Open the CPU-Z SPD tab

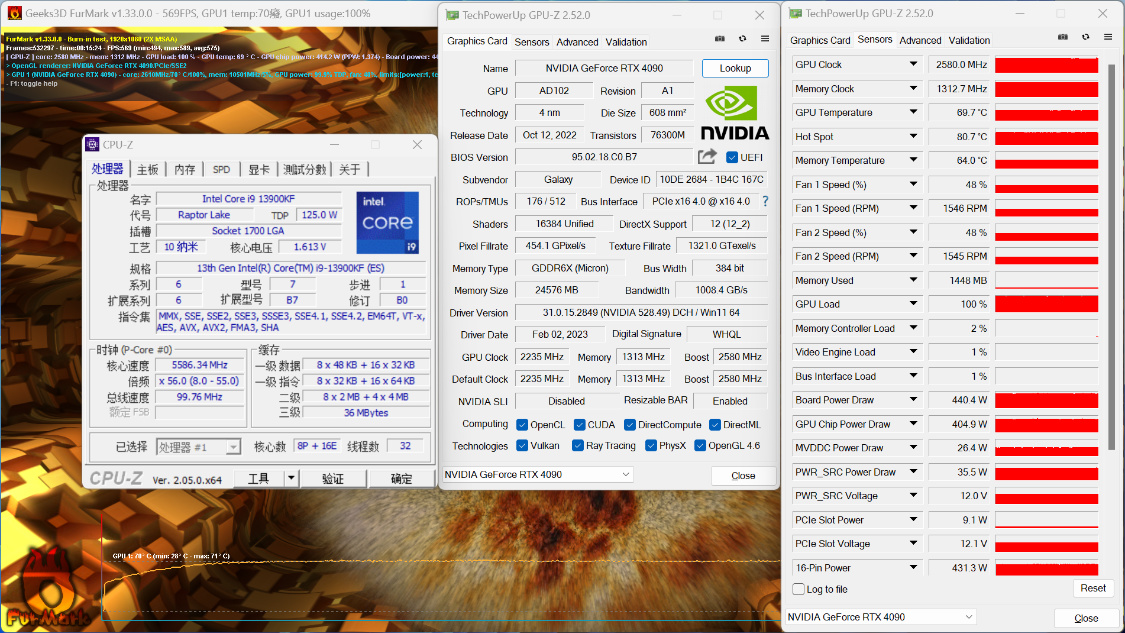point(221,169)
